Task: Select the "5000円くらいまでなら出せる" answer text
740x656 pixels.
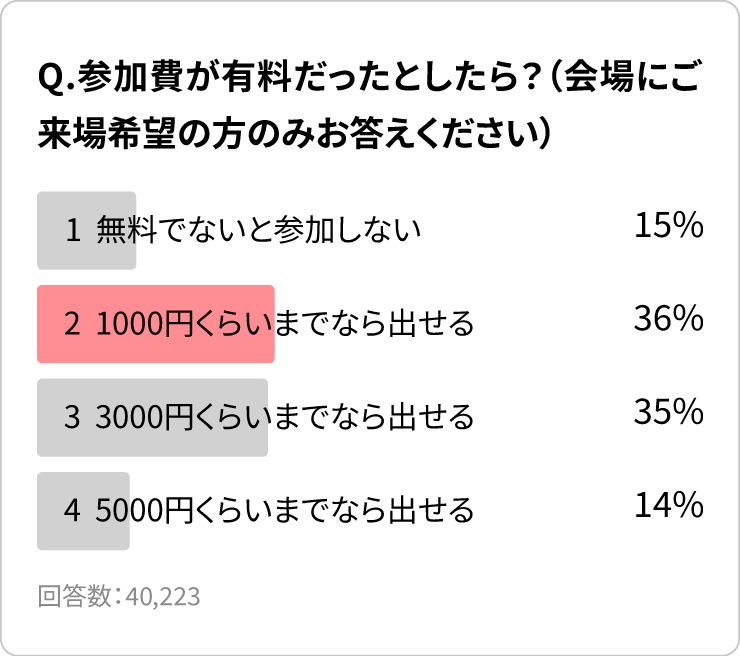Action: tap(285, 511)
